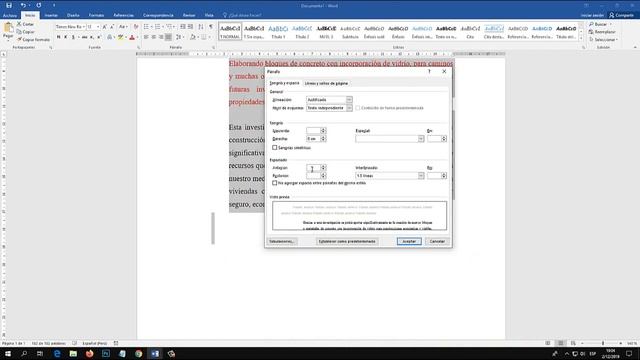Click the Reemplazar button
The height and width of the screenshot is (360, 640).
tap(602, 32)
